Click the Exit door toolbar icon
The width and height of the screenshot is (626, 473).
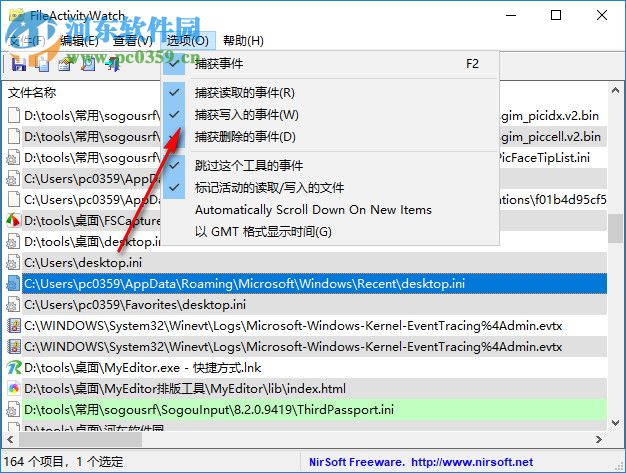pyautogui.click(x=113, y=64)
